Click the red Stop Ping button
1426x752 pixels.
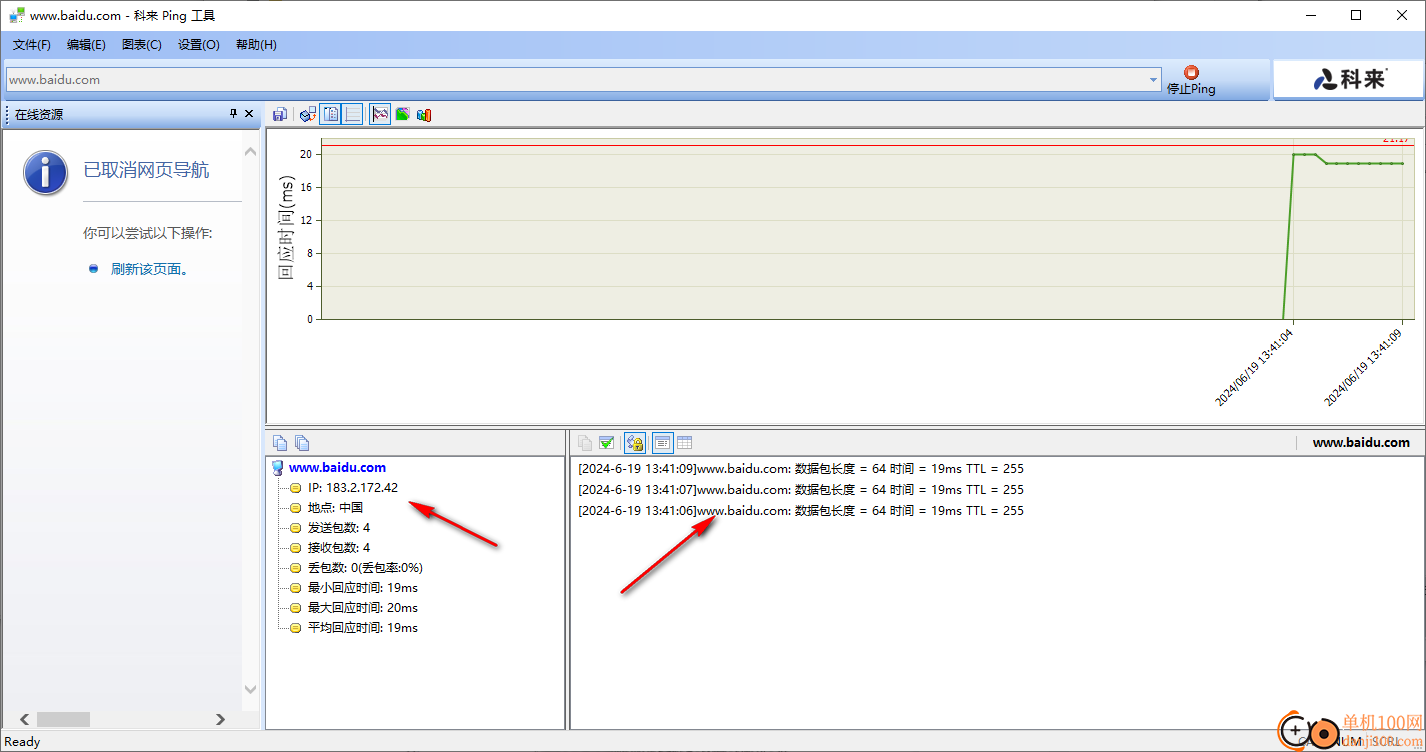pyautogui.click(x=1191, y=80)
